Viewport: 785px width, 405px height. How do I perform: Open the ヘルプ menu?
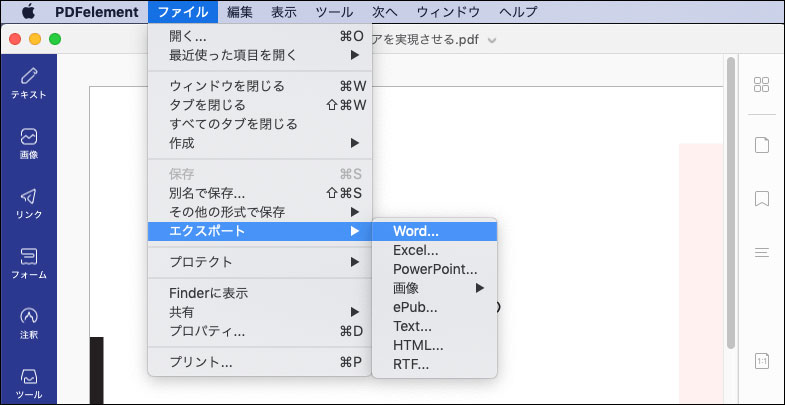[518, 12]
